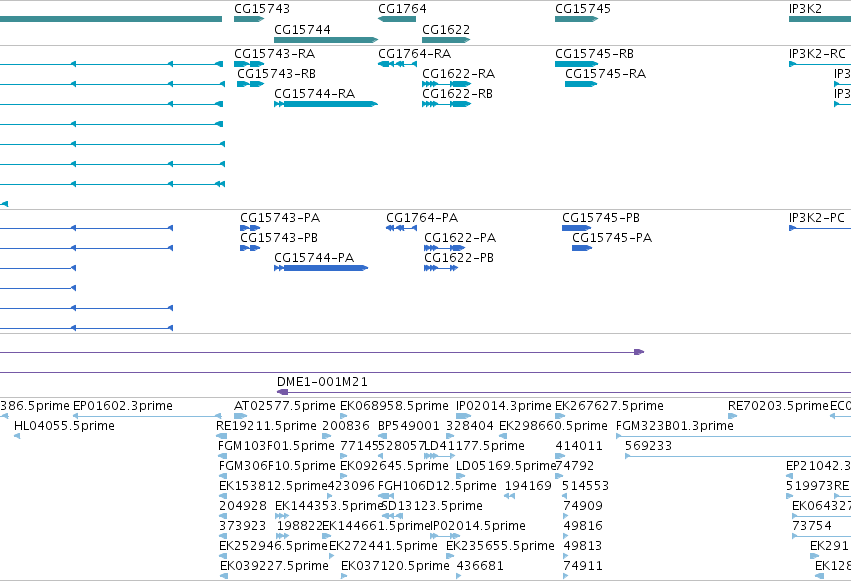Select the IP3K2-PC protein feature
Viewport: 851px width, 581px height.
tap(820, 228)
